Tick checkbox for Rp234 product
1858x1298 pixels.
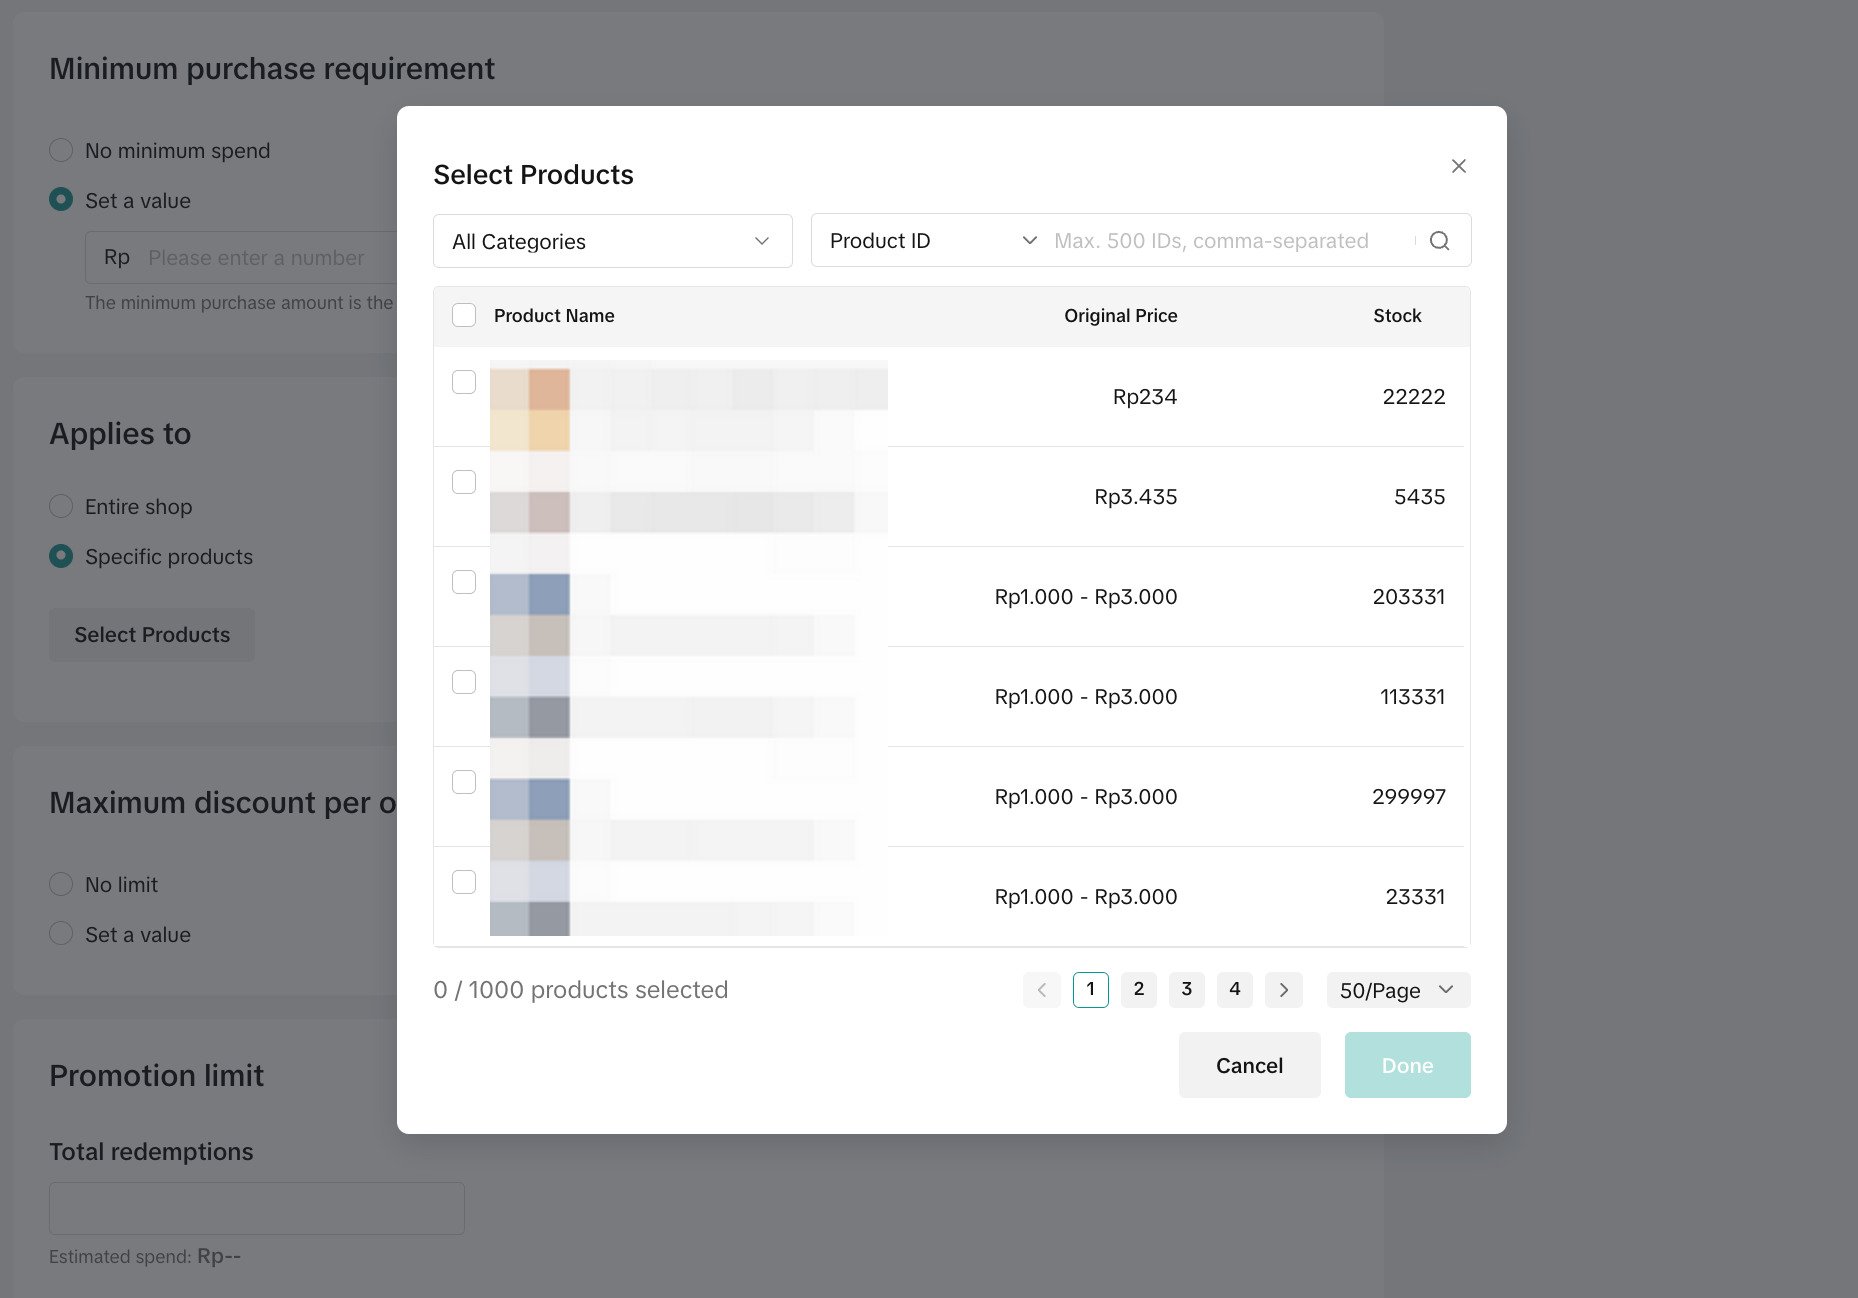click(464, 382)
